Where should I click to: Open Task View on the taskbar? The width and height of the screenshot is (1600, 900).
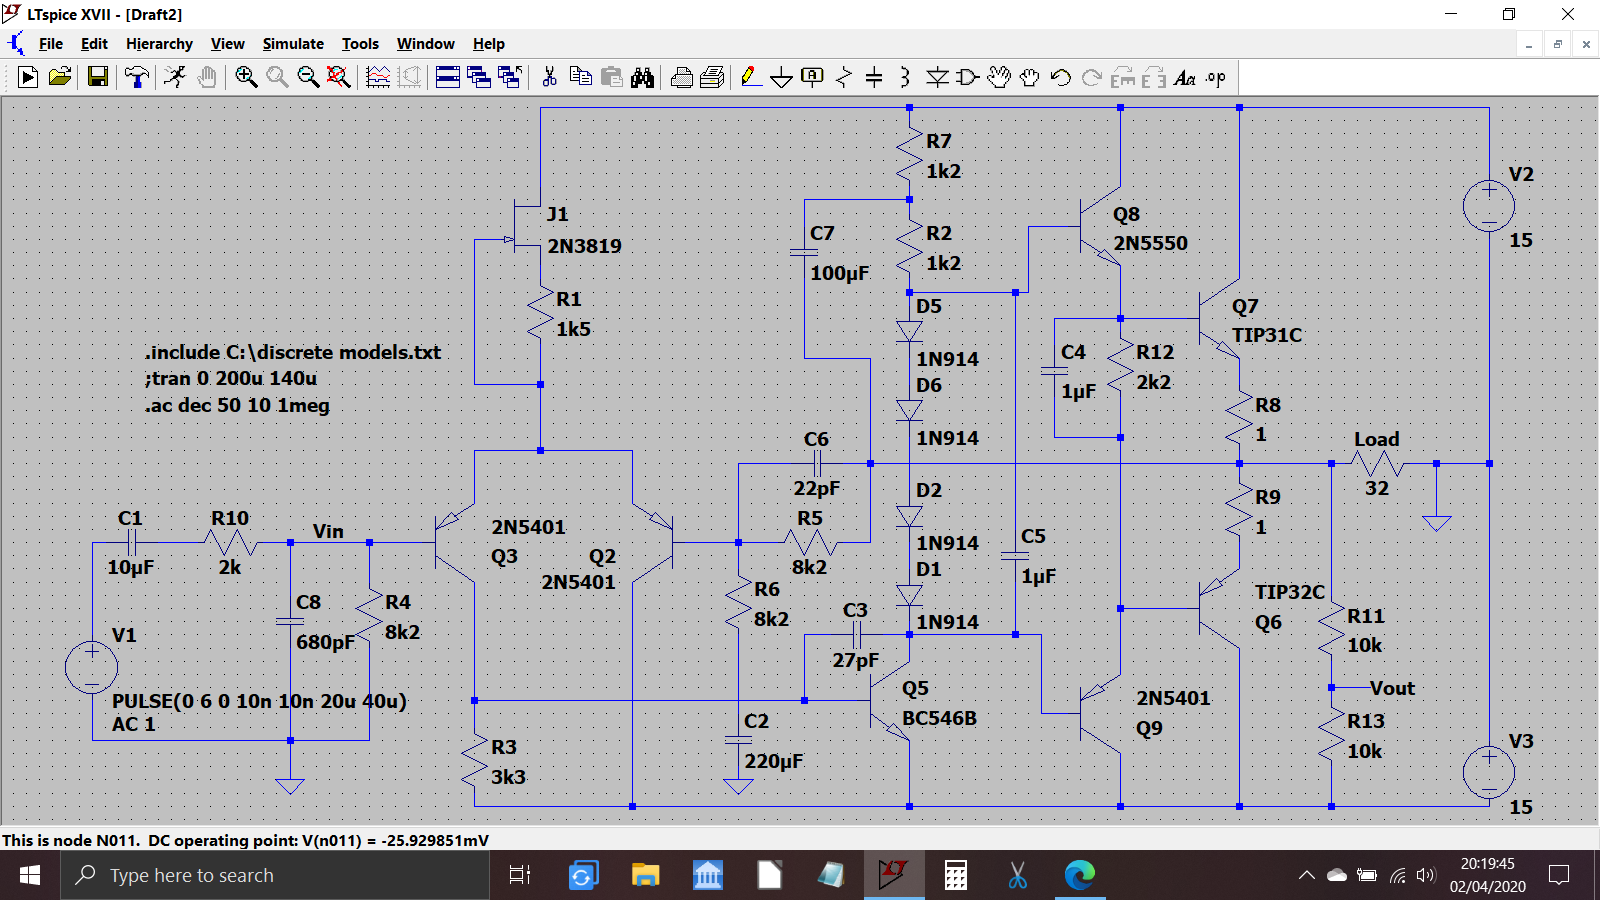click(x=520, y=875)
